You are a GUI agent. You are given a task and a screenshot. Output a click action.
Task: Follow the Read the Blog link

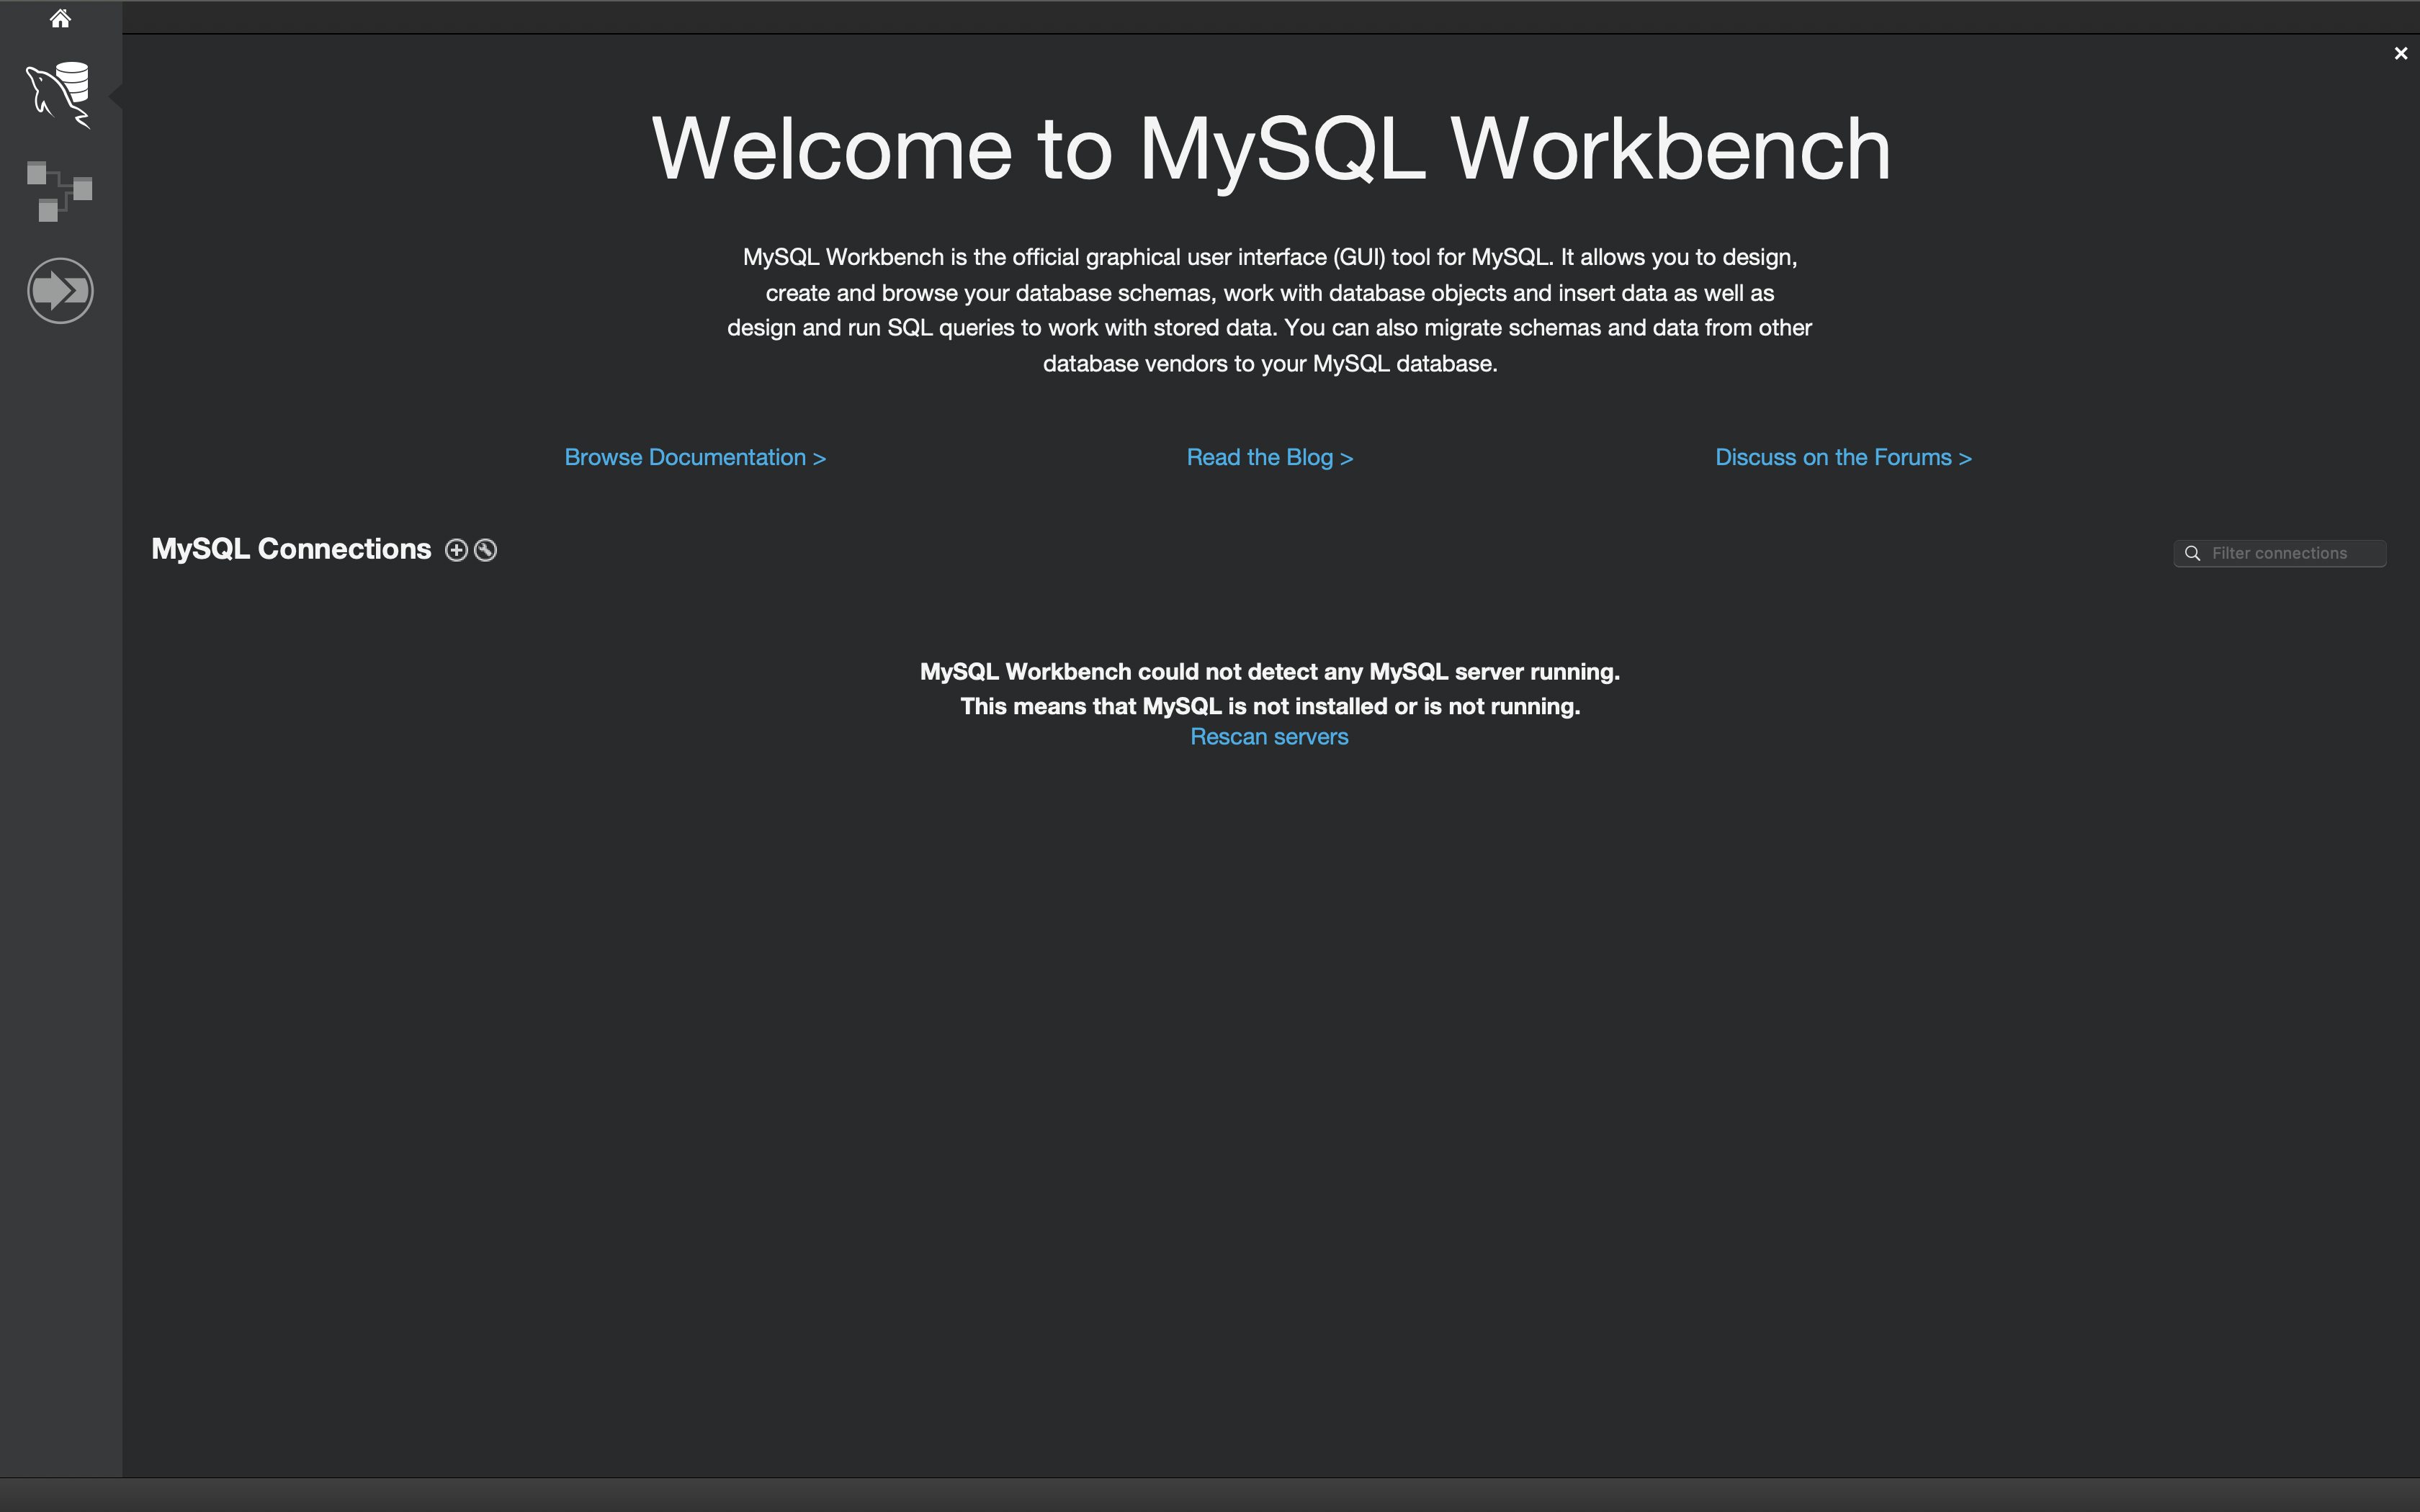1269,457
